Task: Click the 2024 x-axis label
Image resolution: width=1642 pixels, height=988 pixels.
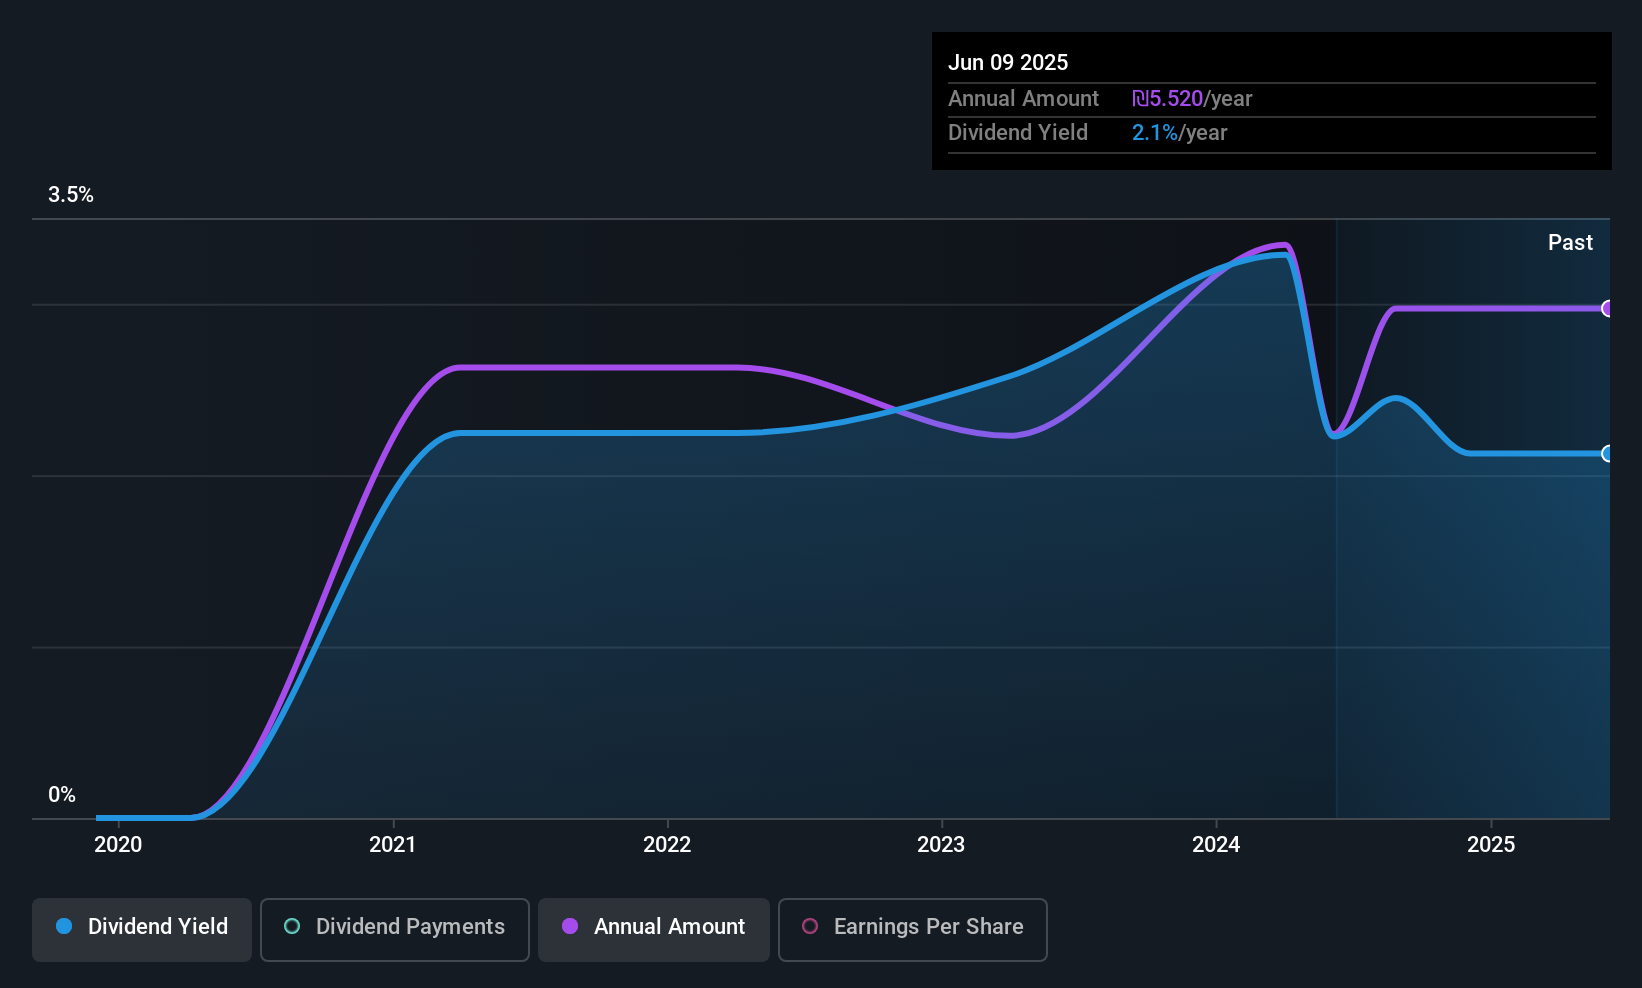Action: click(1216, 845)
